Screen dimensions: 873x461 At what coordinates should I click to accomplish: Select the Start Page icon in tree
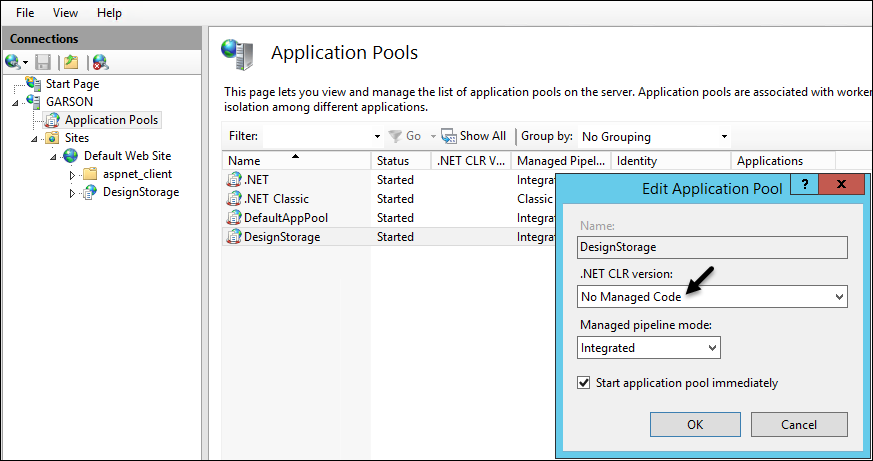point(33,84)
